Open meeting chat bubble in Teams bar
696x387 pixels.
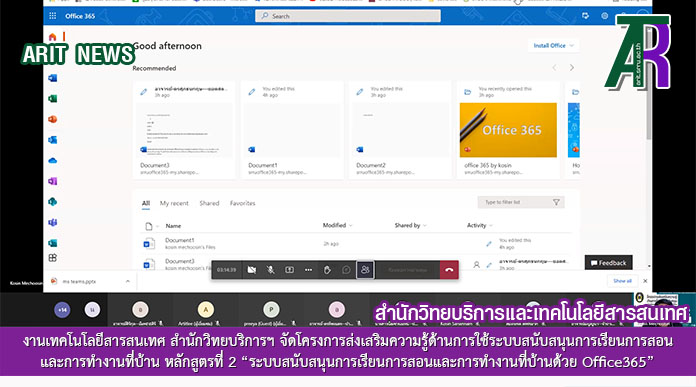click(x=346, y=270)
